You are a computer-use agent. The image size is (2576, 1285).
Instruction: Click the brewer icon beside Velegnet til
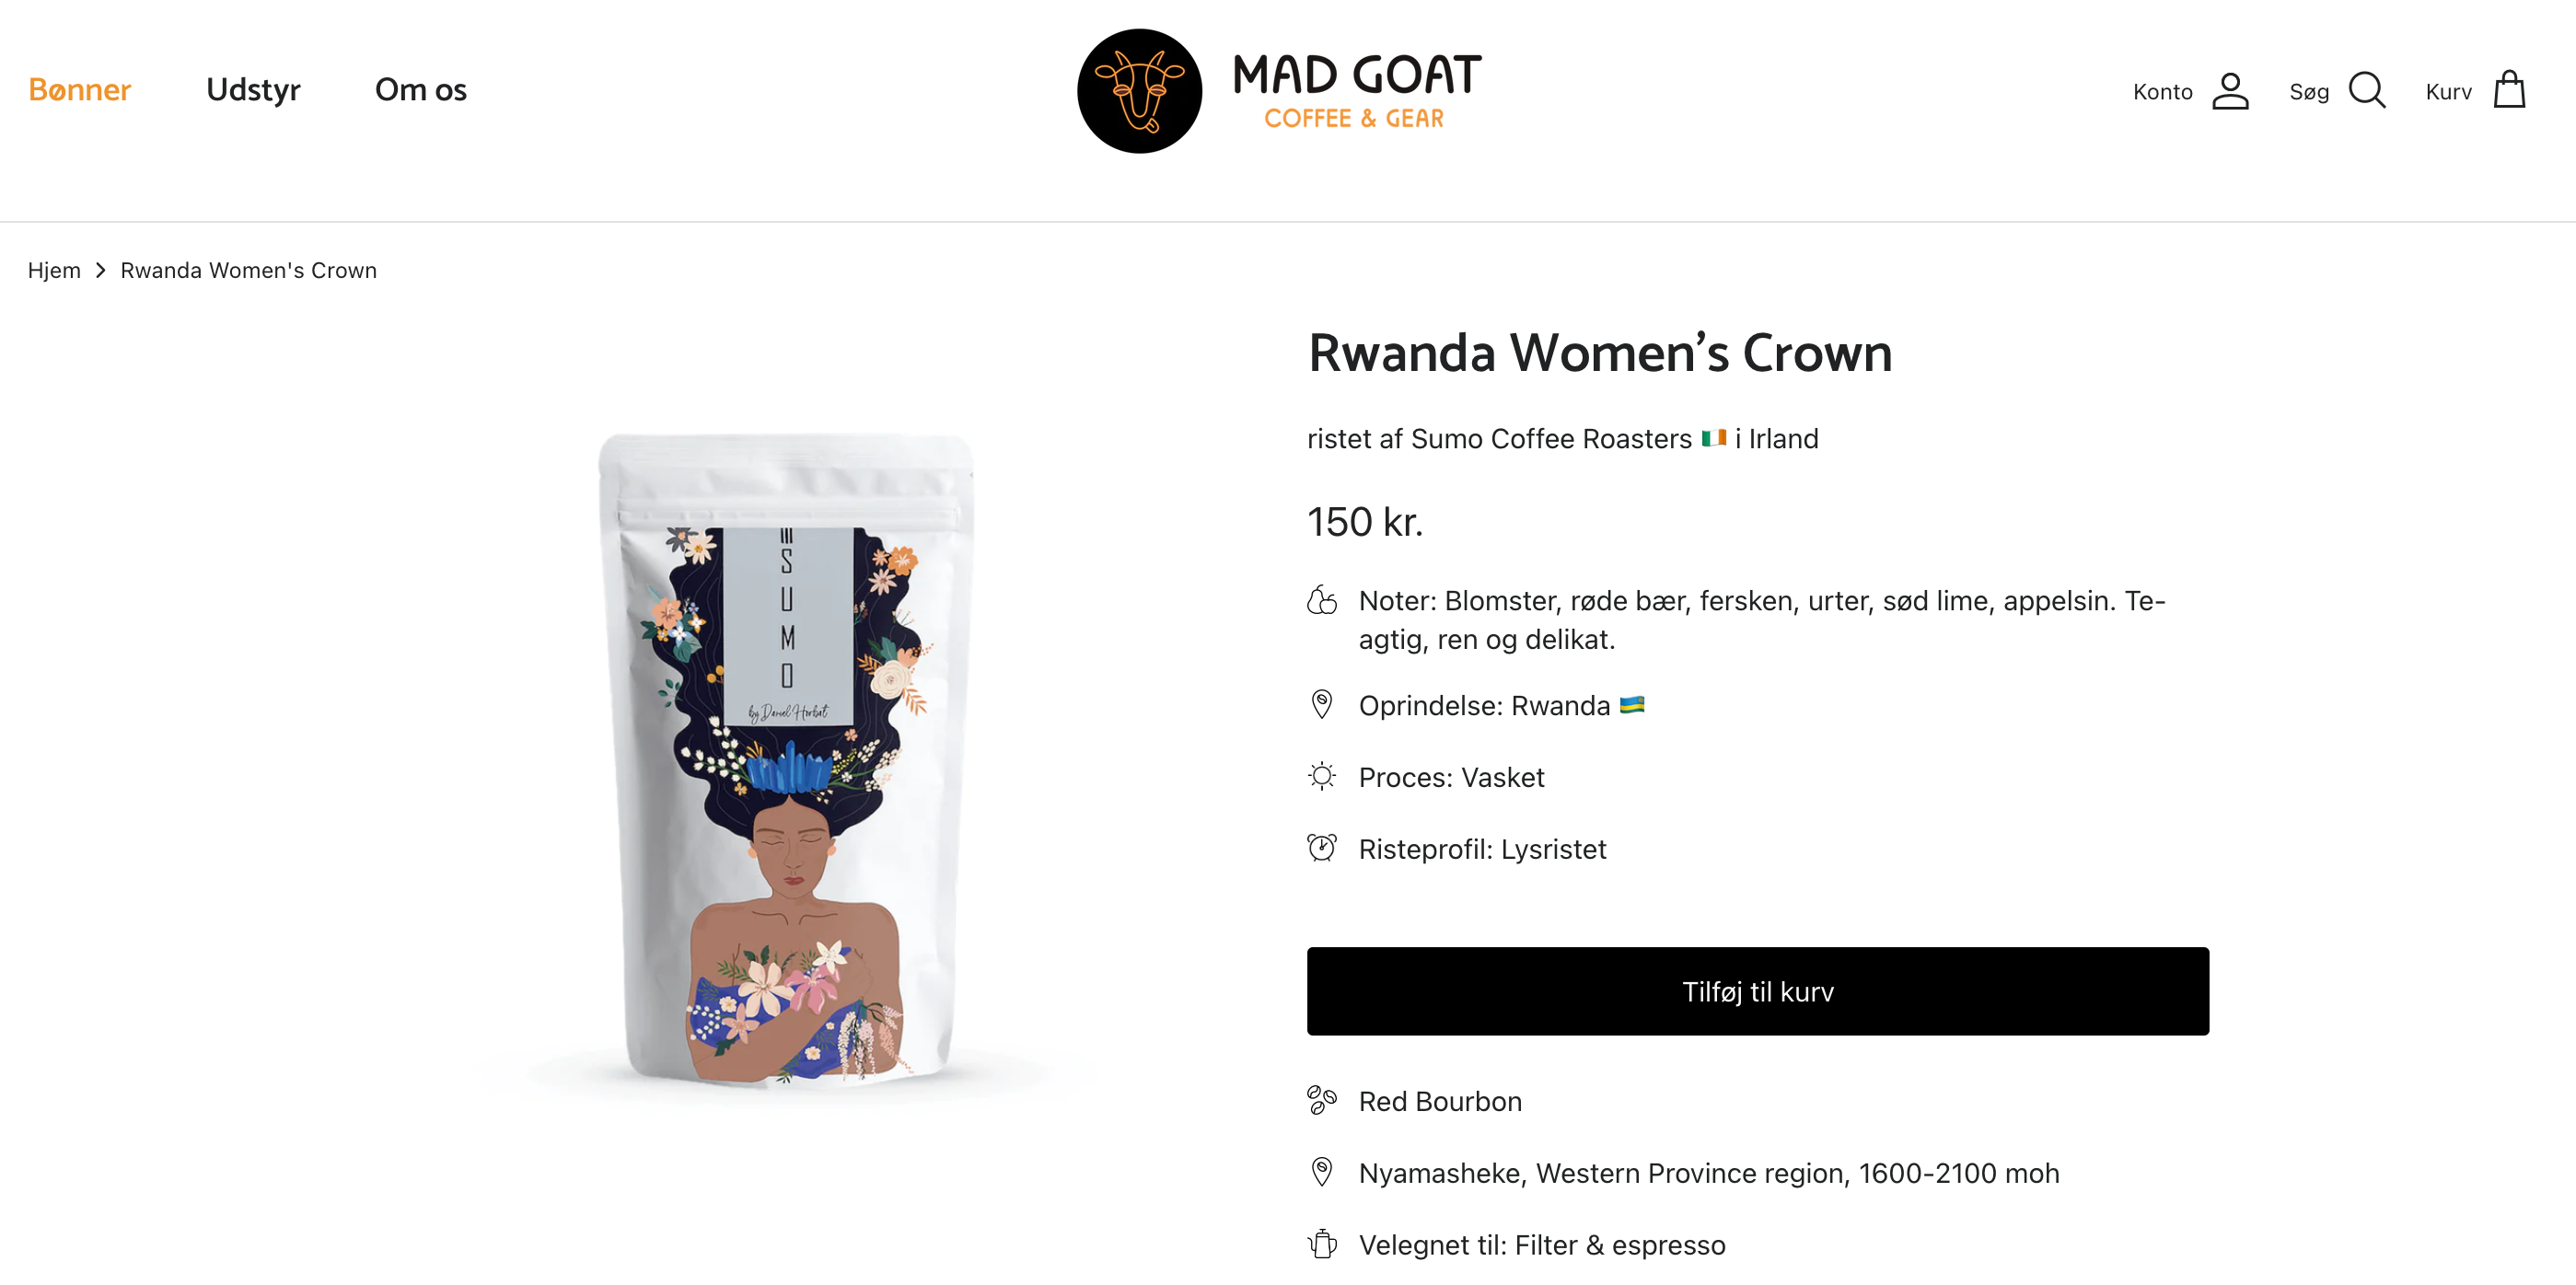(1321, 1244)
